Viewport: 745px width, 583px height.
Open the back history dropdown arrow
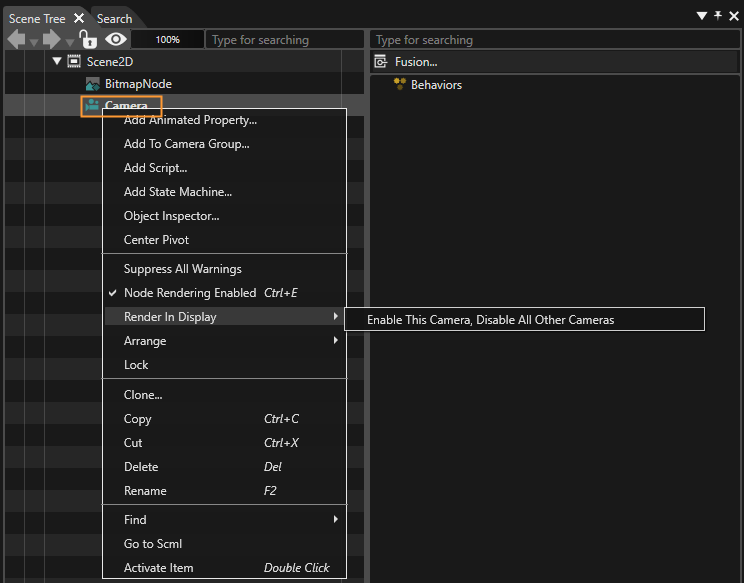(34, 43)
